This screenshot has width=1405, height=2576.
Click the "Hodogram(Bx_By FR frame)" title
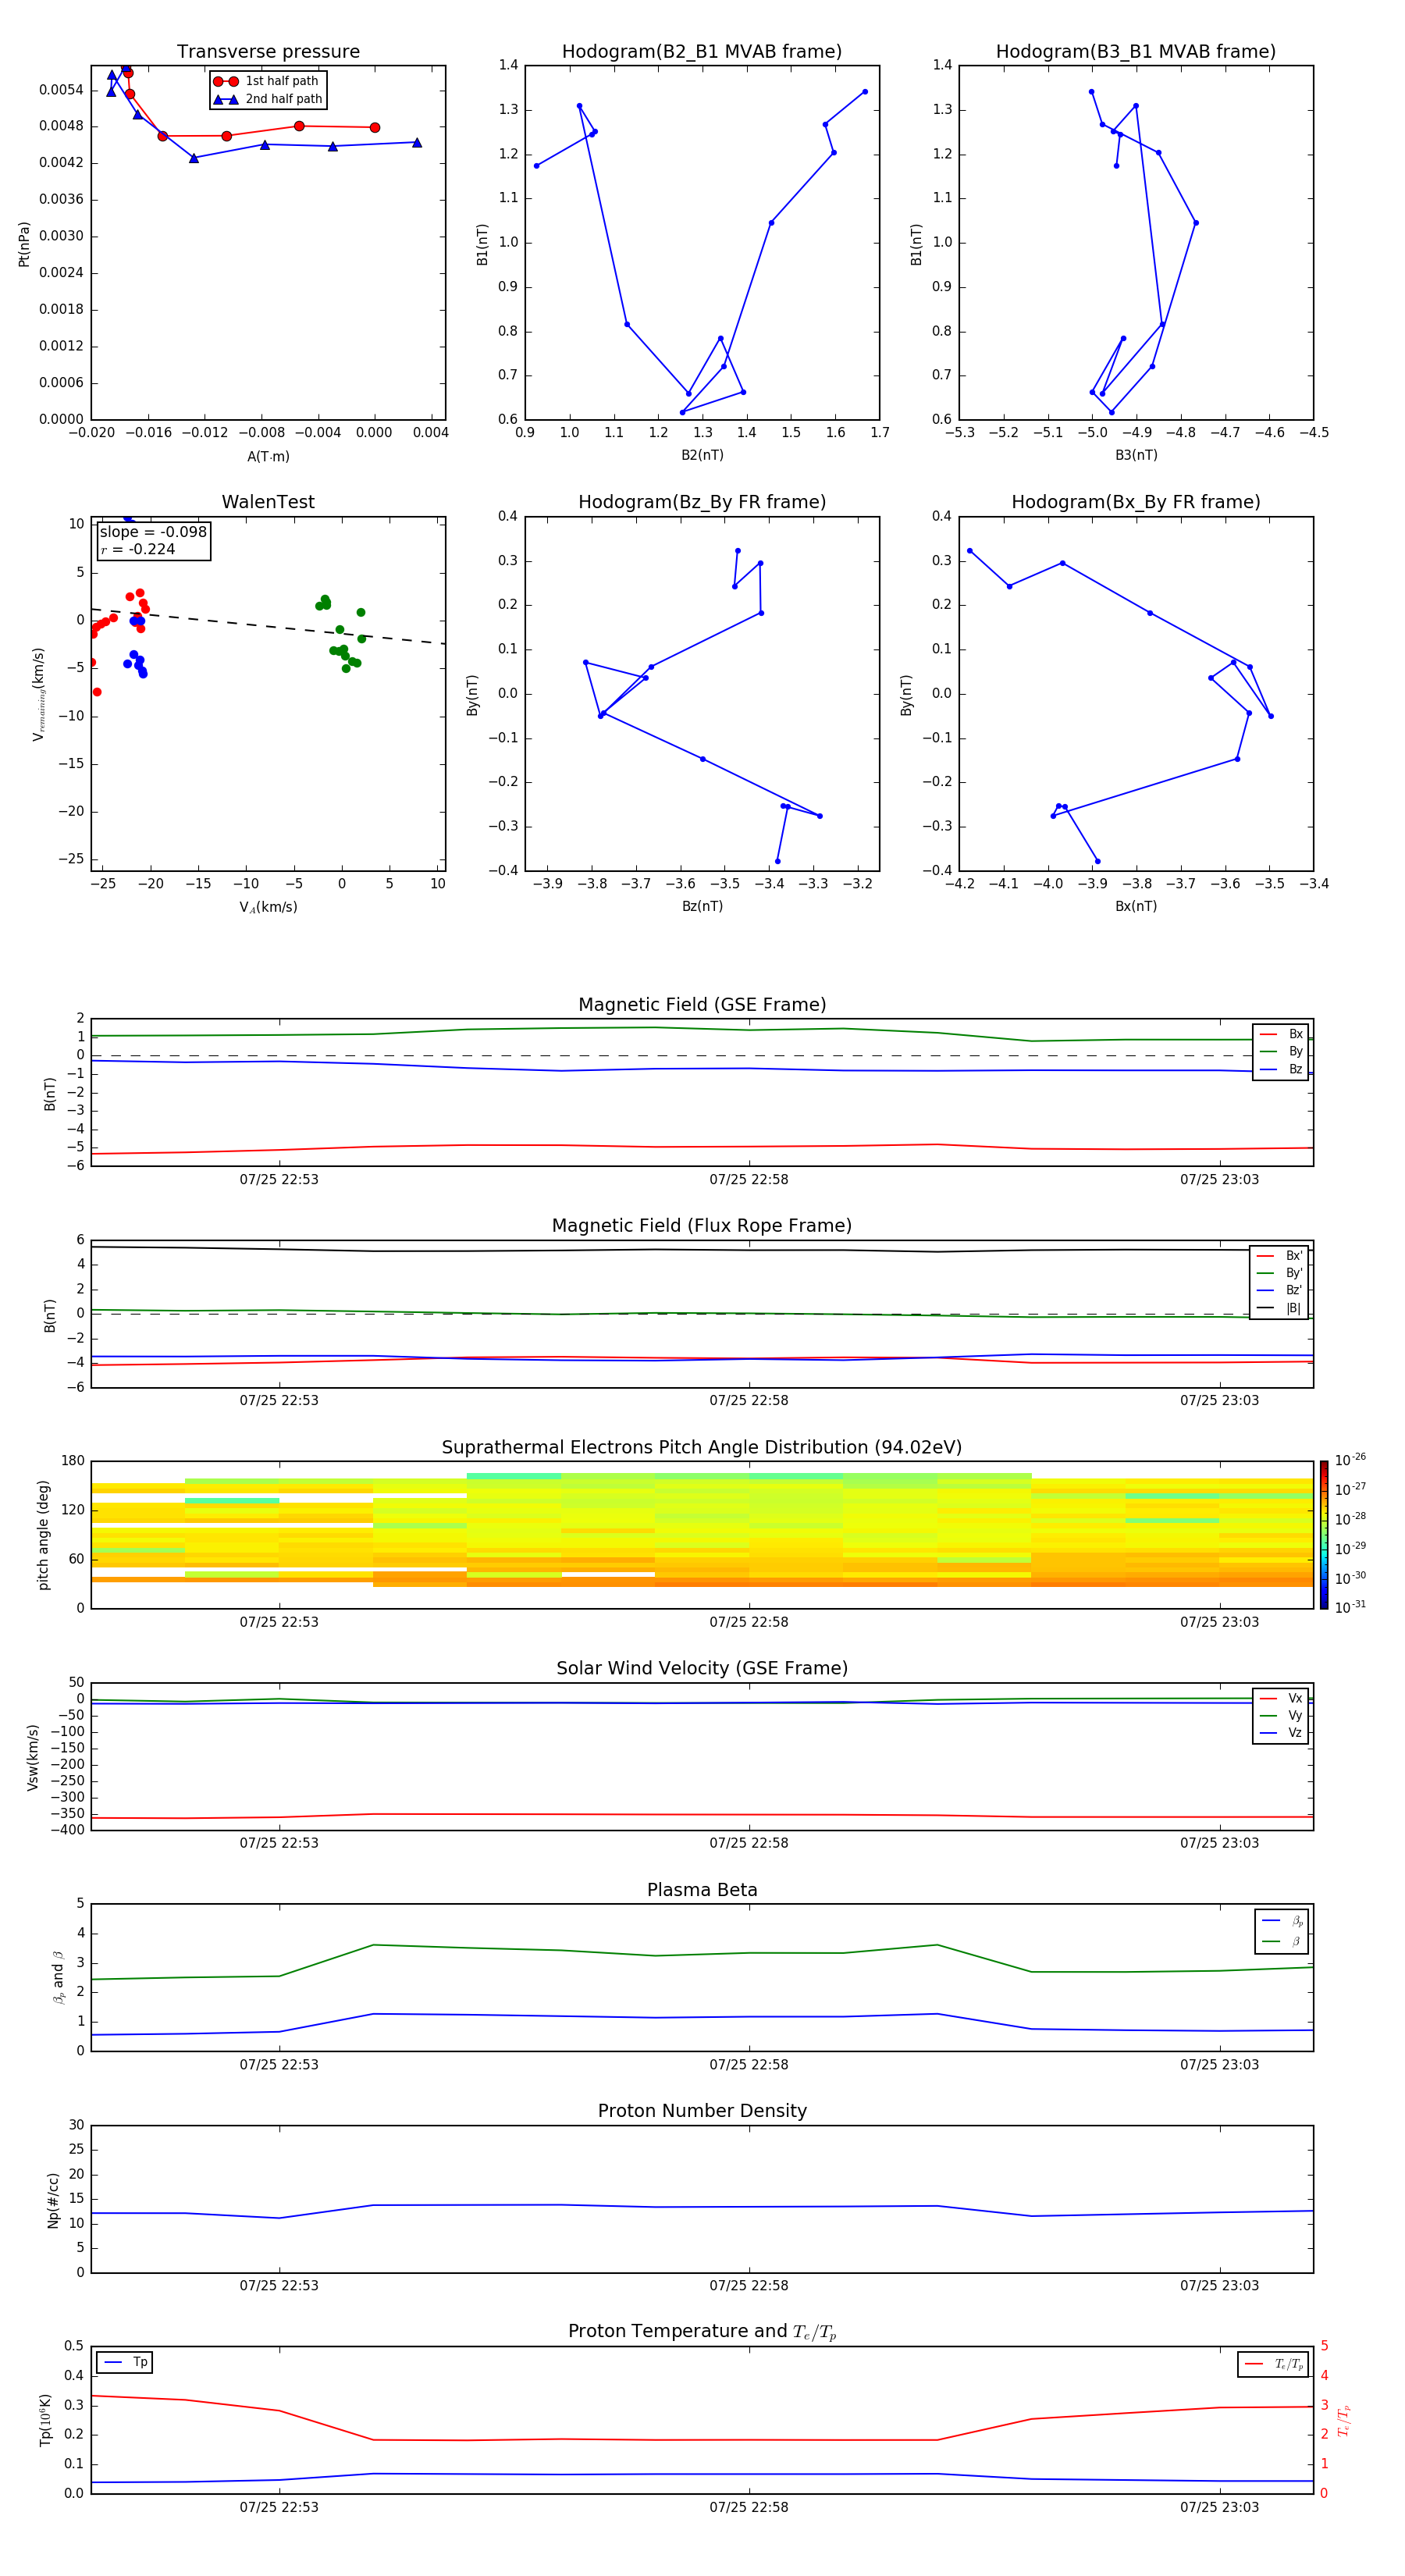[x=1136, y=502]
